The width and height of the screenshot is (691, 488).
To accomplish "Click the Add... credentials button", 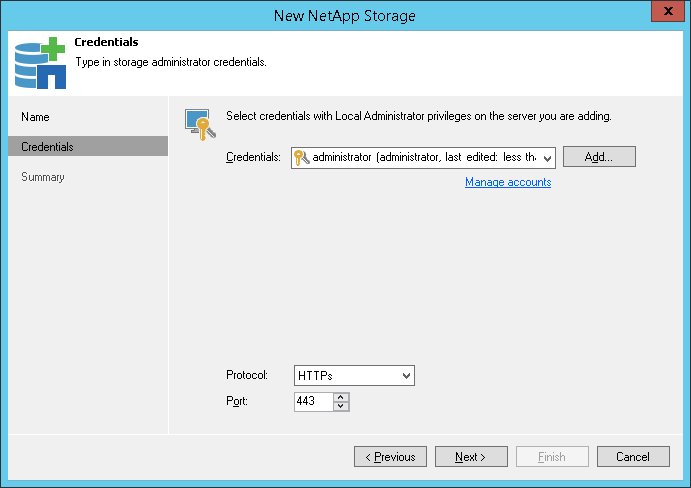I will (x=599, y=157).
